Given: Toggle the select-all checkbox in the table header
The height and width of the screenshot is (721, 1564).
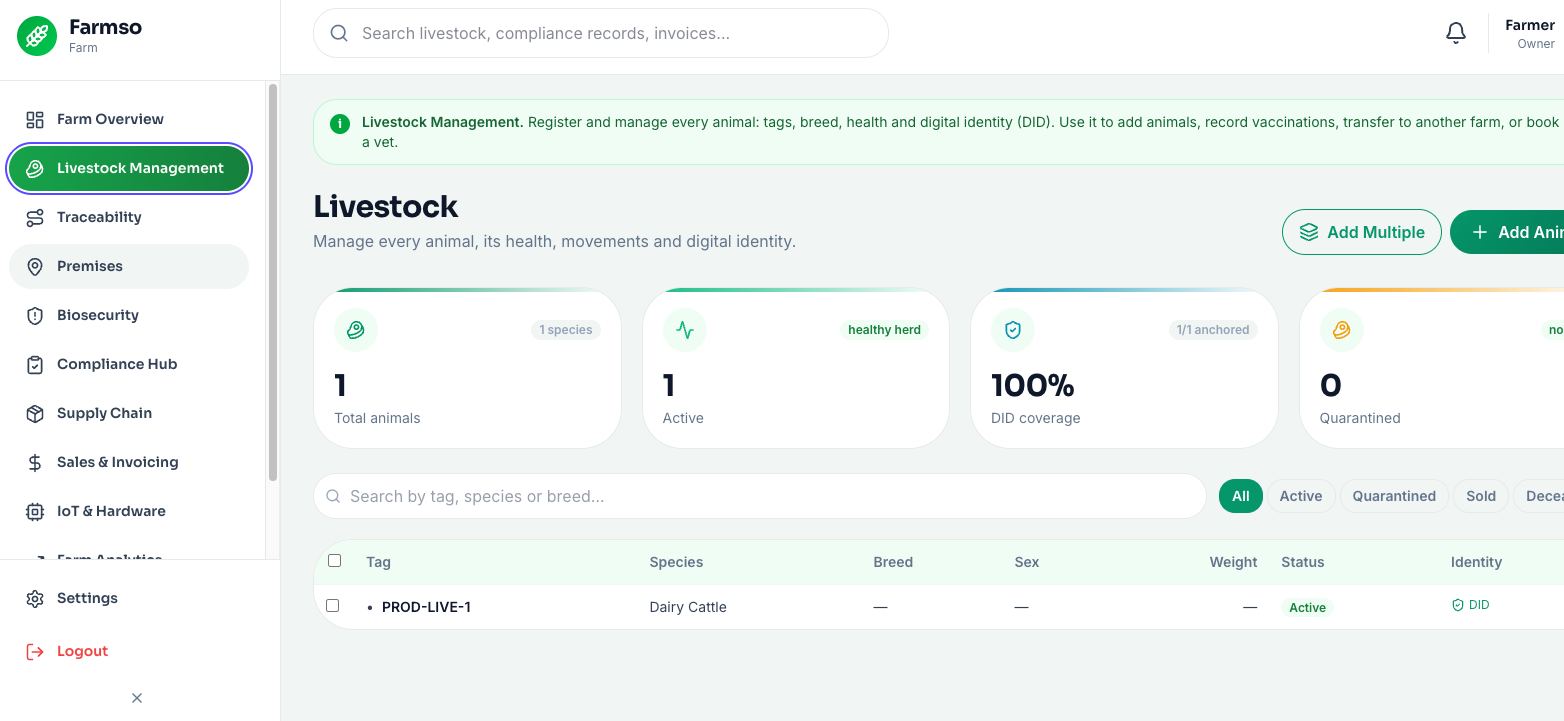Looking at the screenshot, I should pyautogui.click(x=334, y=561).
